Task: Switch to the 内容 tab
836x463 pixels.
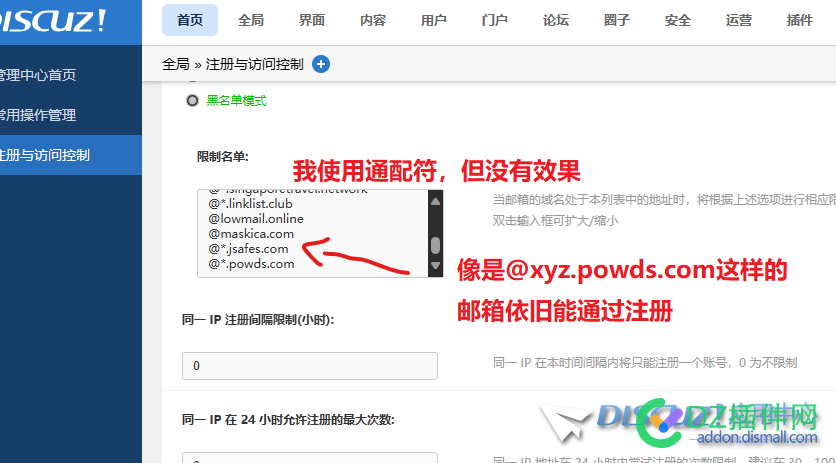Action: tap(373, 20)
